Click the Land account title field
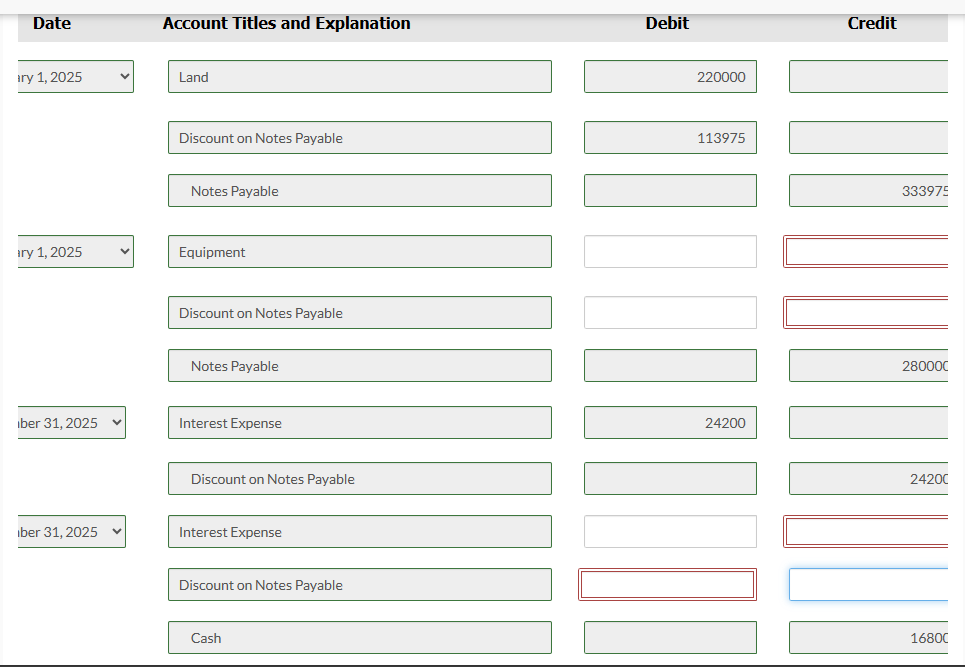 (360, 77)
